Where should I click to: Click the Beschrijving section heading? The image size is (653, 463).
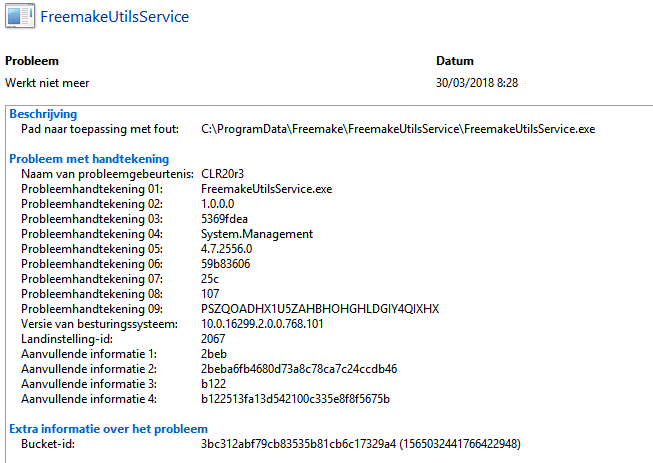coord(43,114)
